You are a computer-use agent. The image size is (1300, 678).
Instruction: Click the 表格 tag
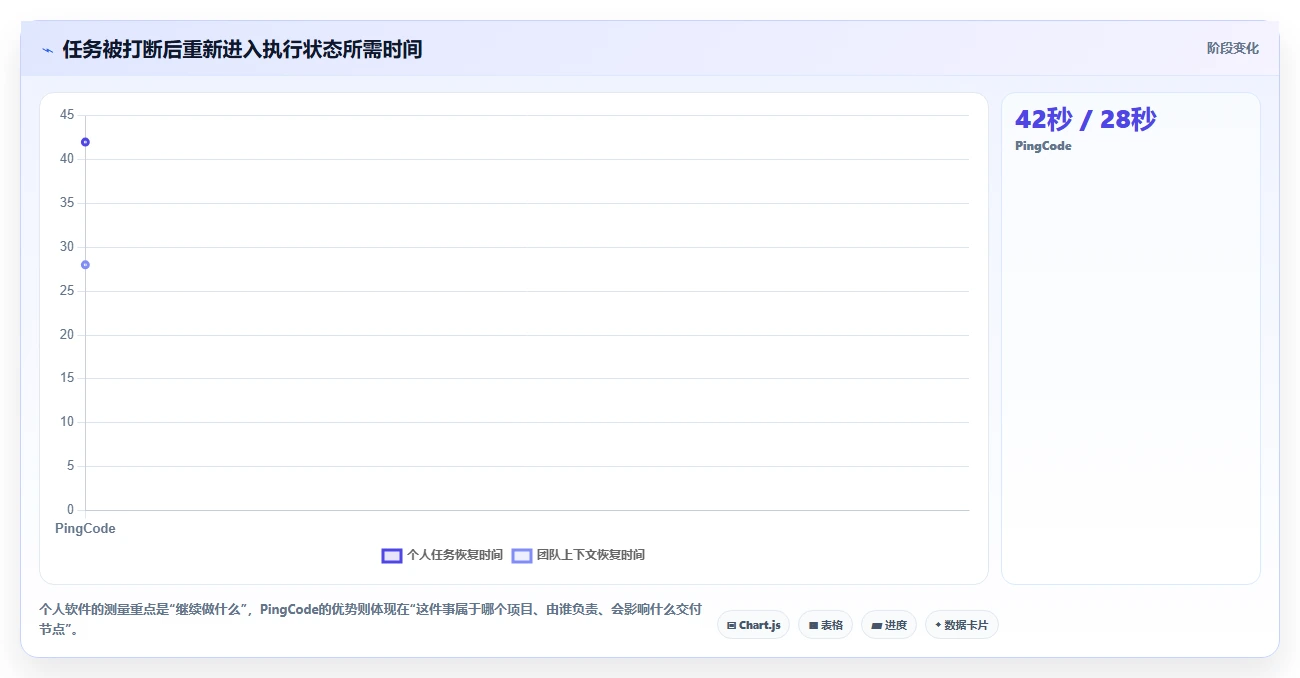(x=825, y=625)
